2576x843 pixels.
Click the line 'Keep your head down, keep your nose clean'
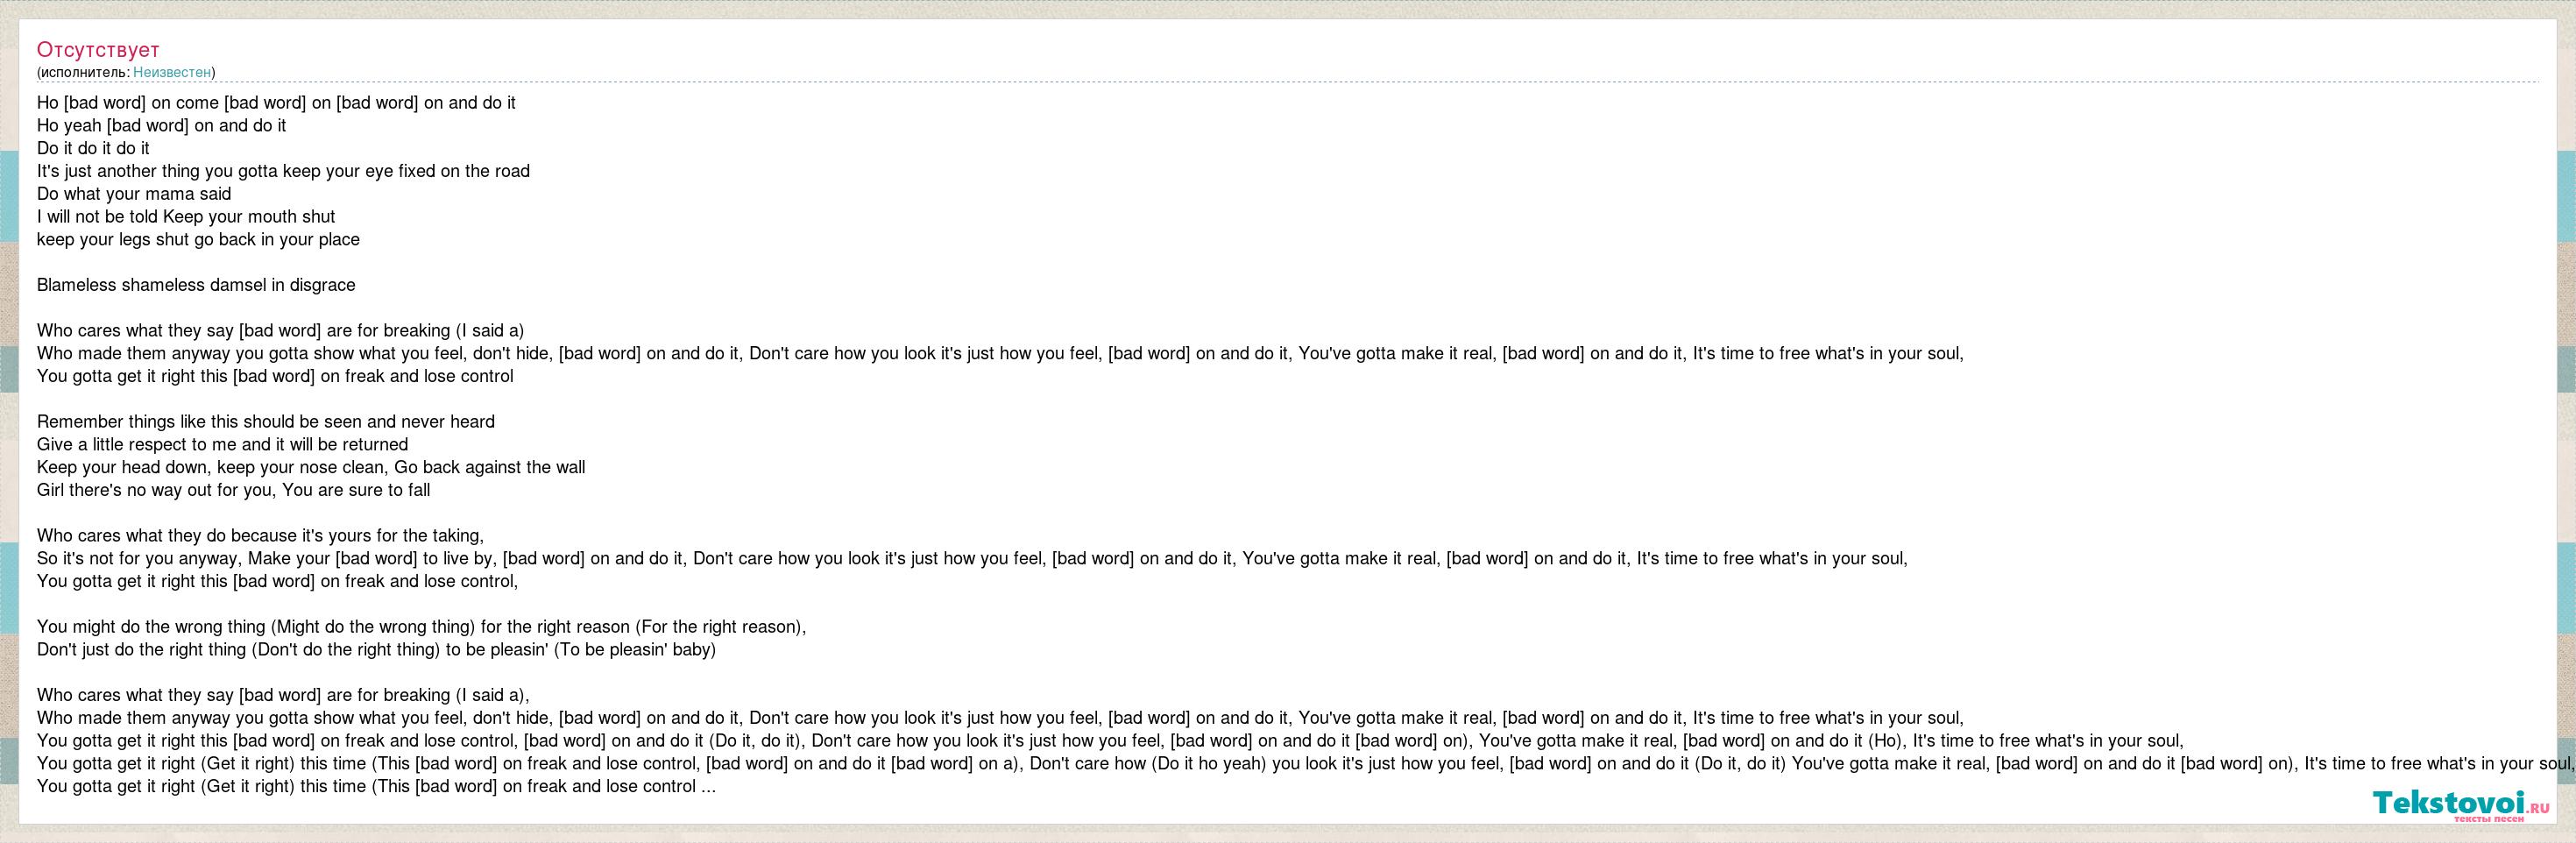click(x=311, y=468)
